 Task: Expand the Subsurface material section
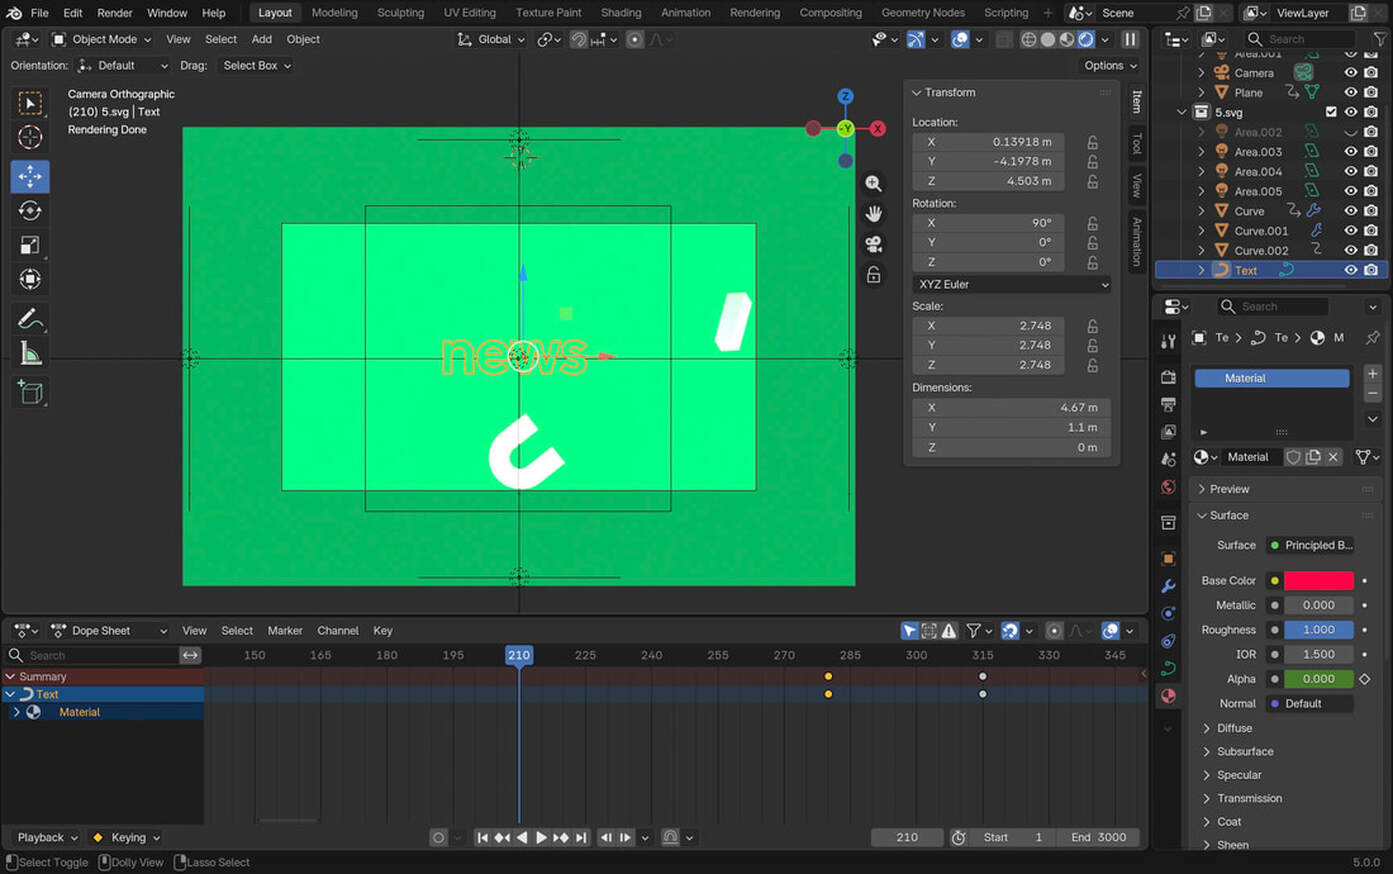(x=1244, y=751)
